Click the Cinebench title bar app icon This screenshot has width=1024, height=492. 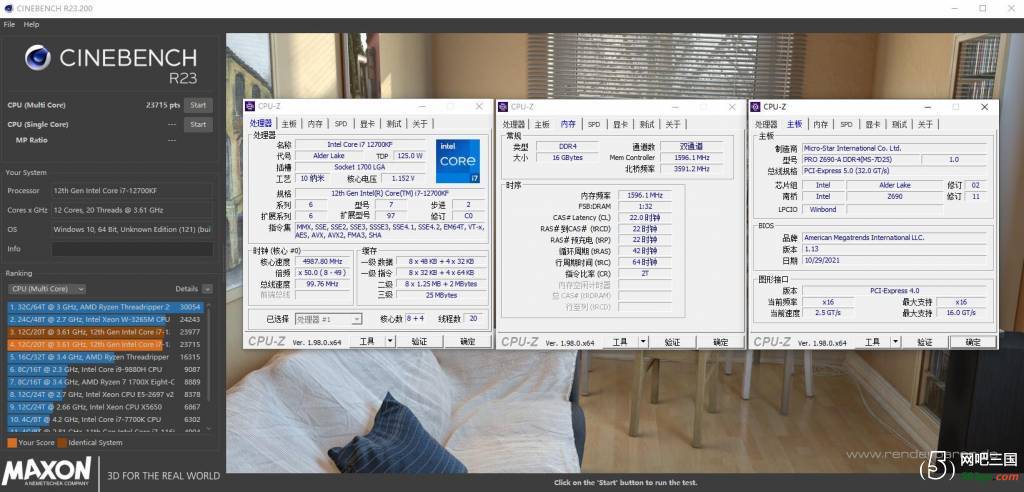pyautogui.click(x=8, y=8)
